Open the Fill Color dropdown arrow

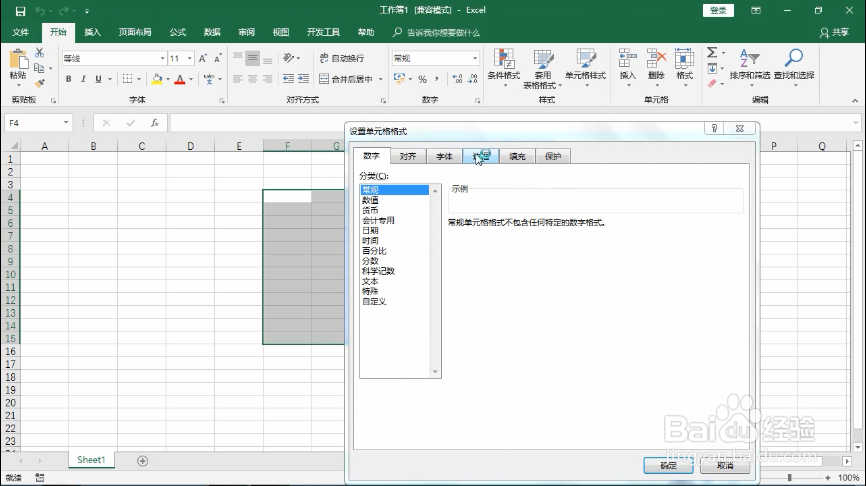[168, 79]
